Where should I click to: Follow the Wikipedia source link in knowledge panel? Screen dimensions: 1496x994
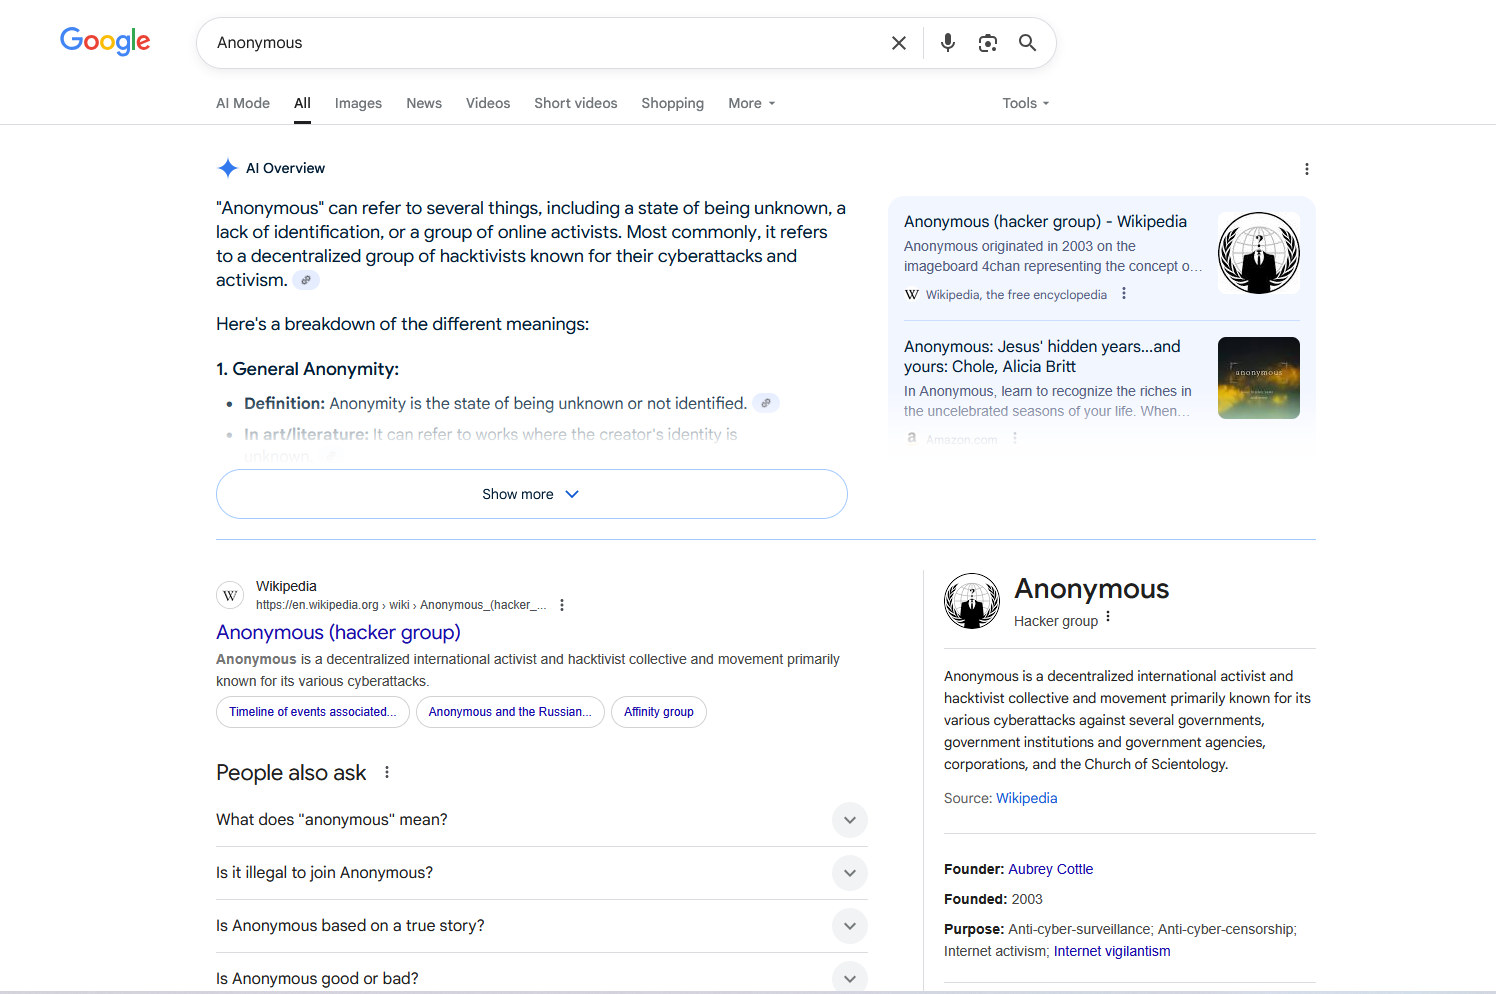coord(1026,798)
